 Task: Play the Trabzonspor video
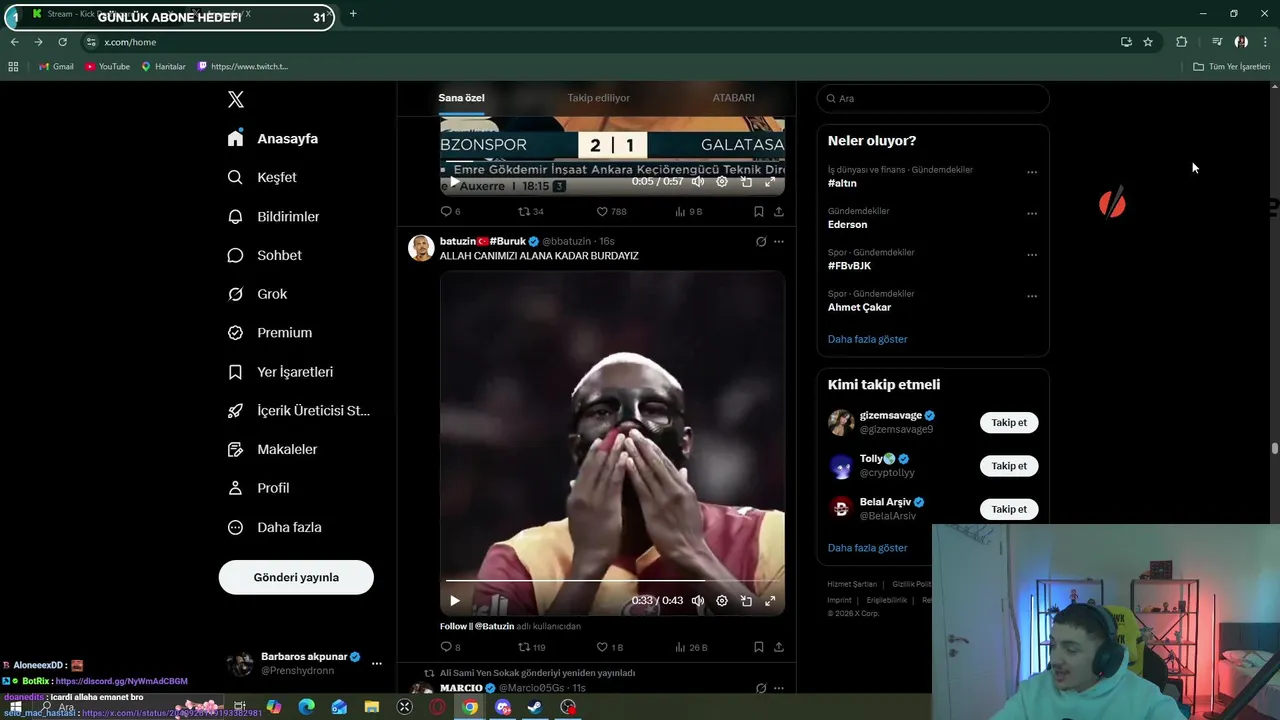point(454,182)
